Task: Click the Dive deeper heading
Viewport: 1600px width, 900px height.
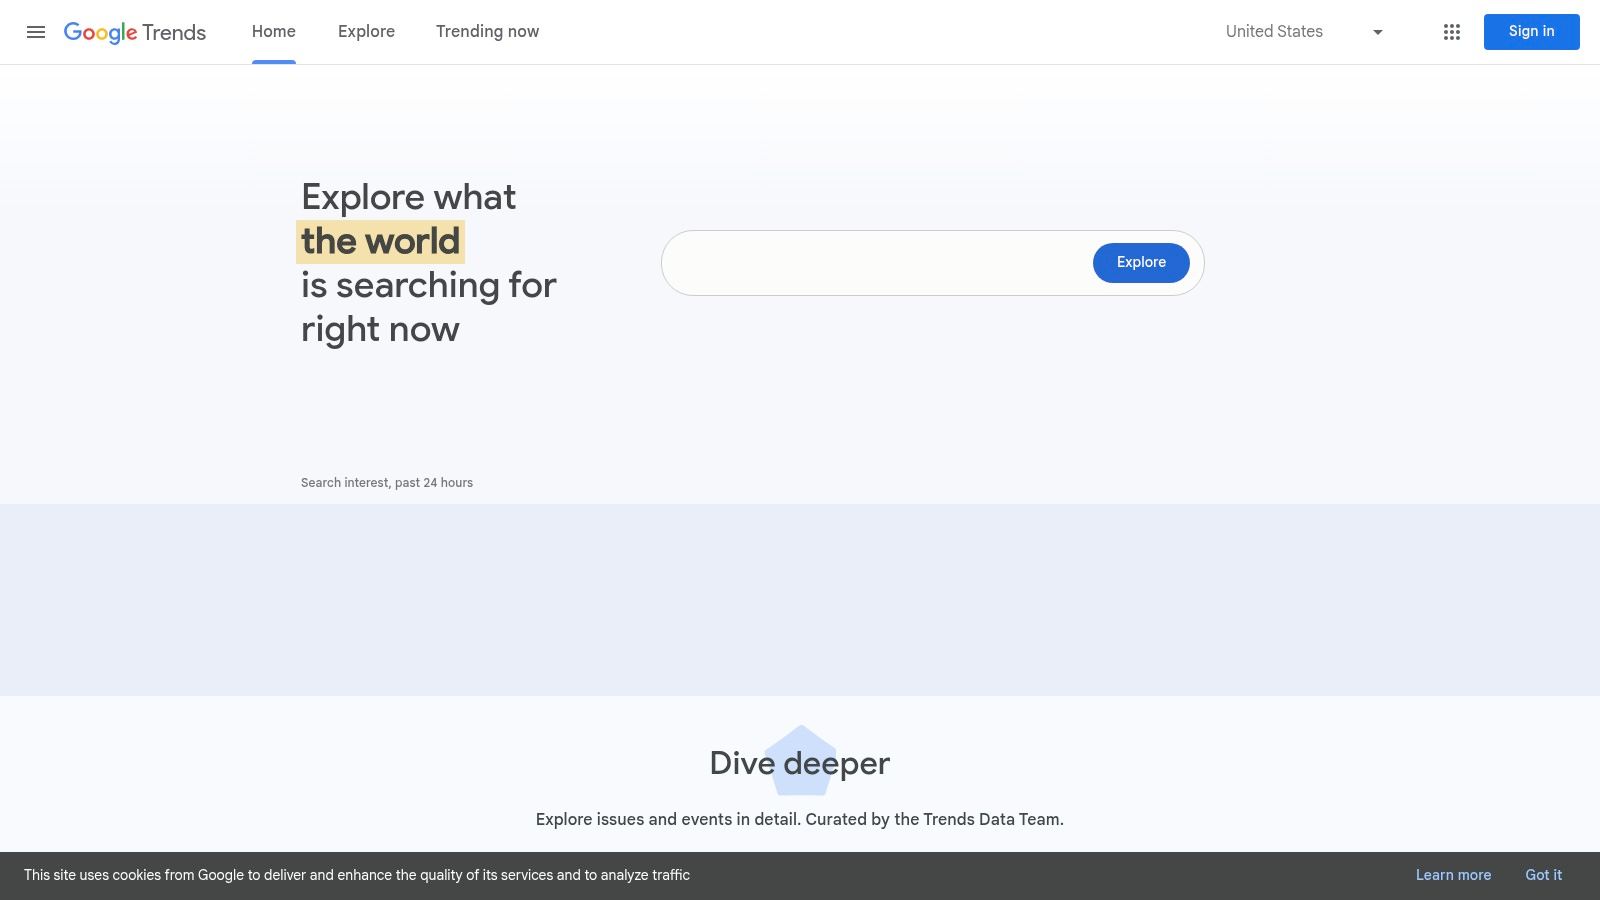Action: pos(798,762)
